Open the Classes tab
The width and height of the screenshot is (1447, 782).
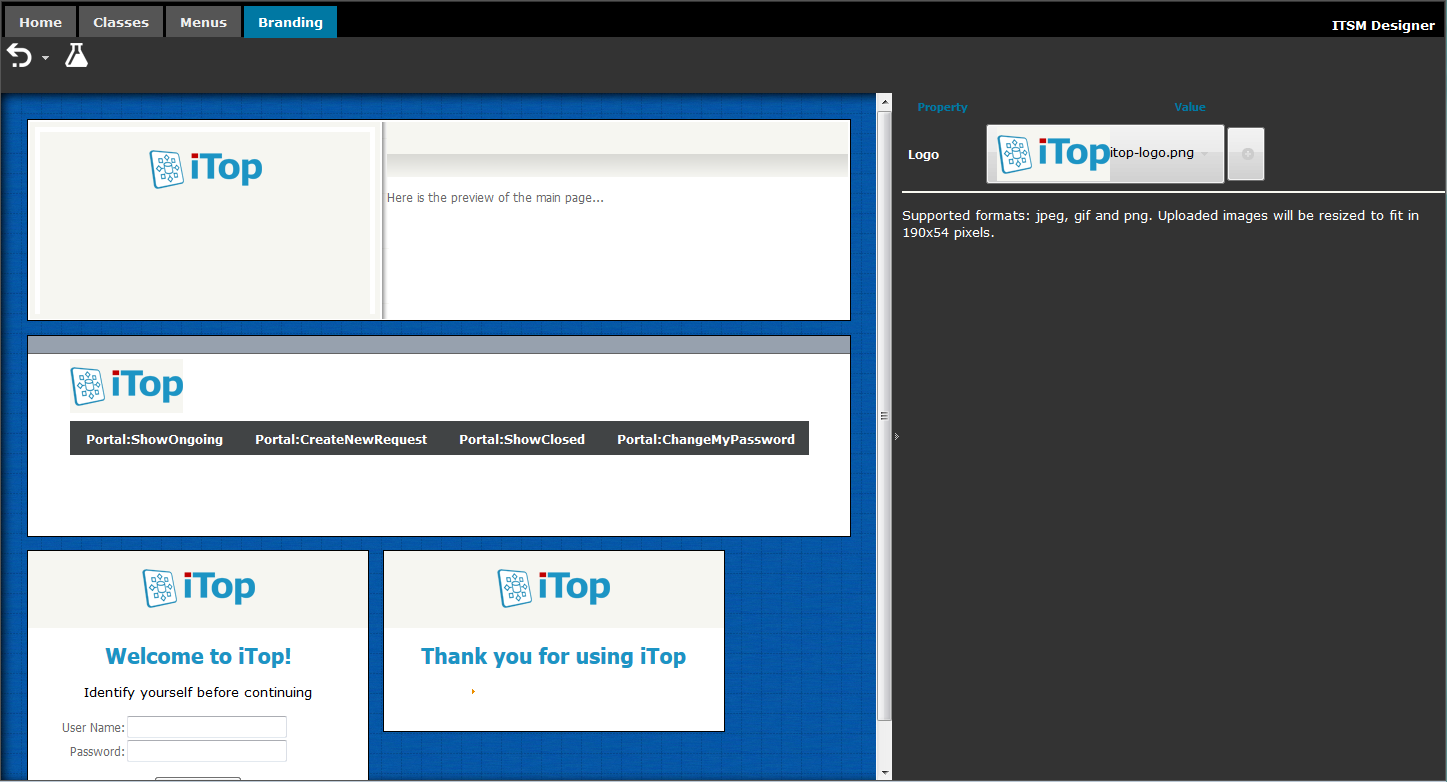[x=121, y=22]
